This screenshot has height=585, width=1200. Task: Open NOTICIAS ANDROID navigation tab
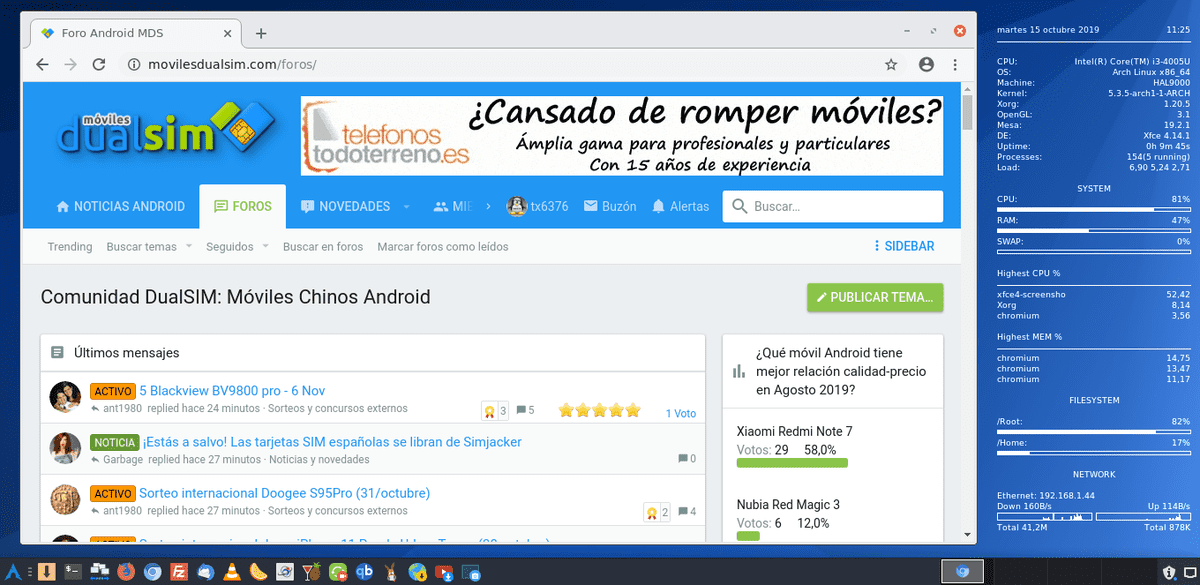121,206
